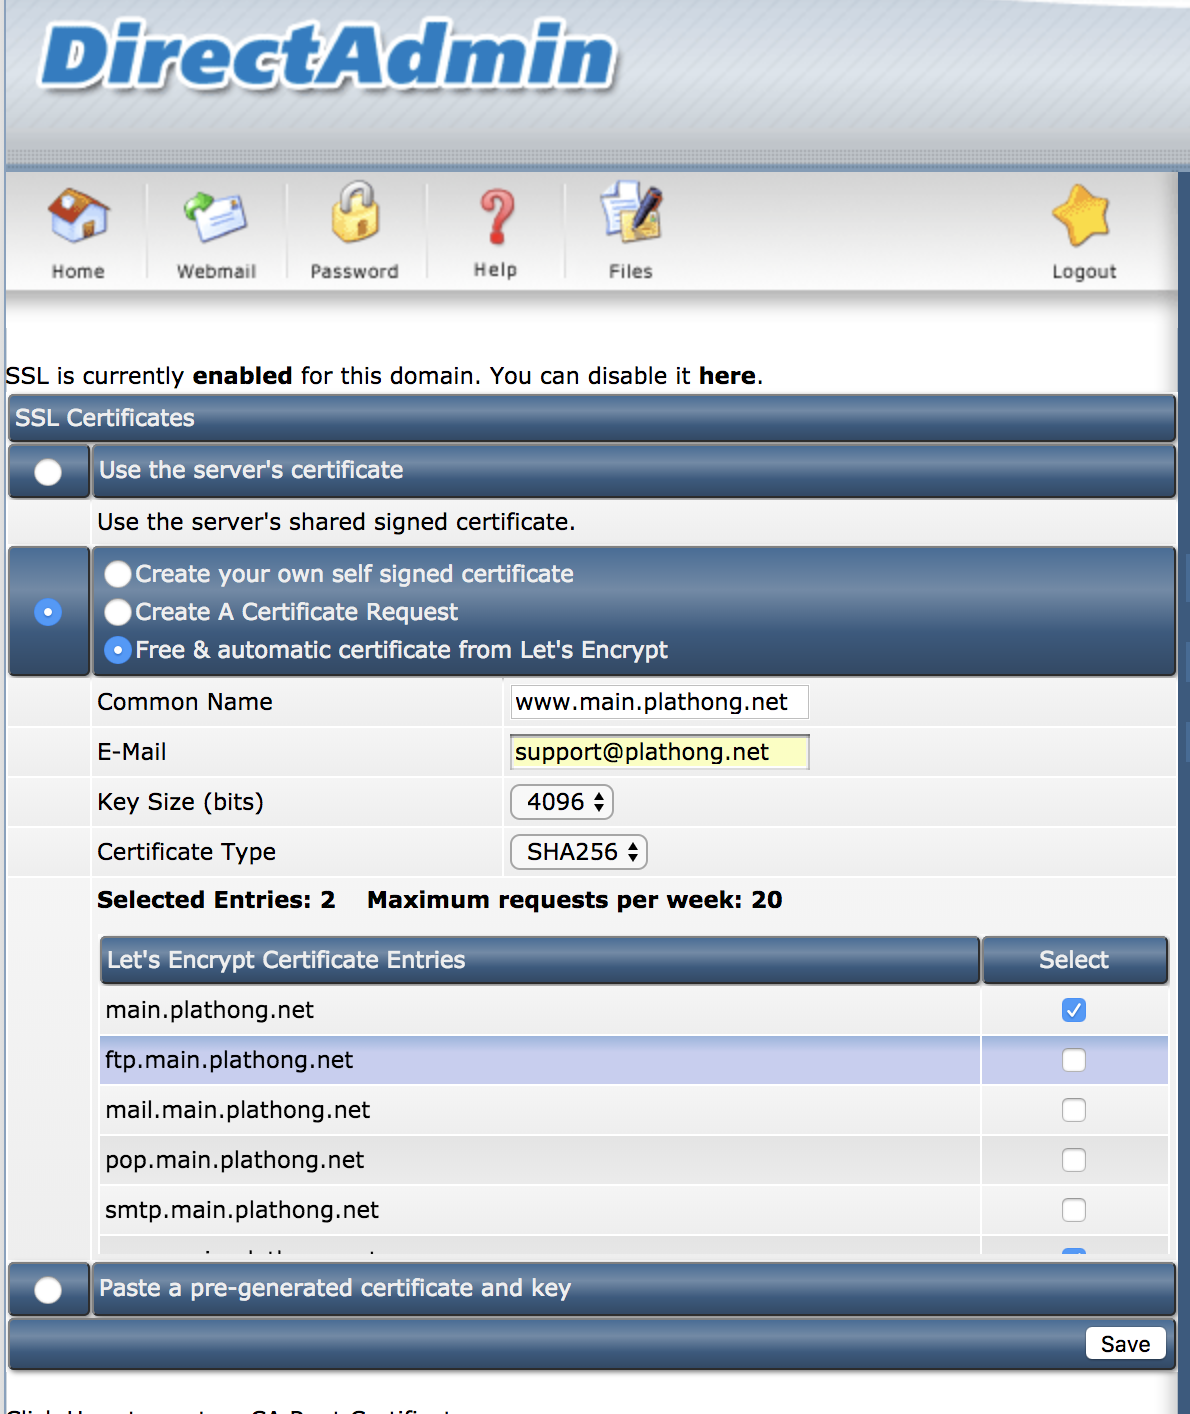Choose "Create your own self signed certificate" option

(118, 574)
